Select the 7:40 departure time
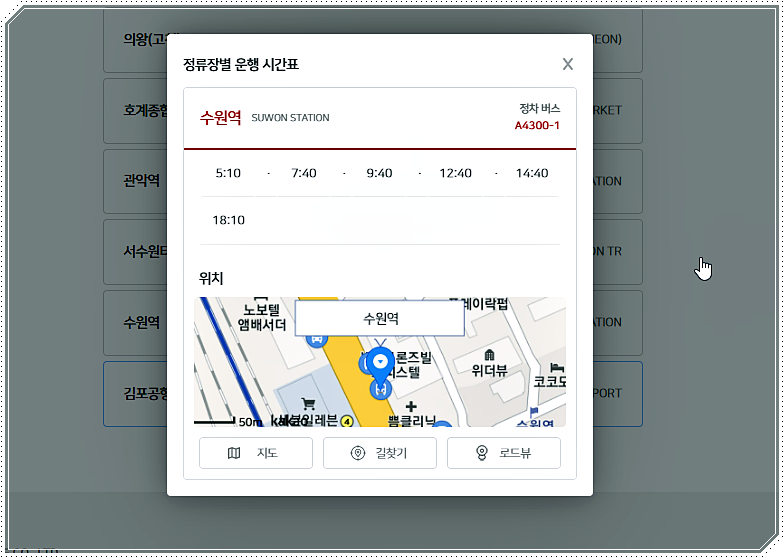 coord(304,173)
